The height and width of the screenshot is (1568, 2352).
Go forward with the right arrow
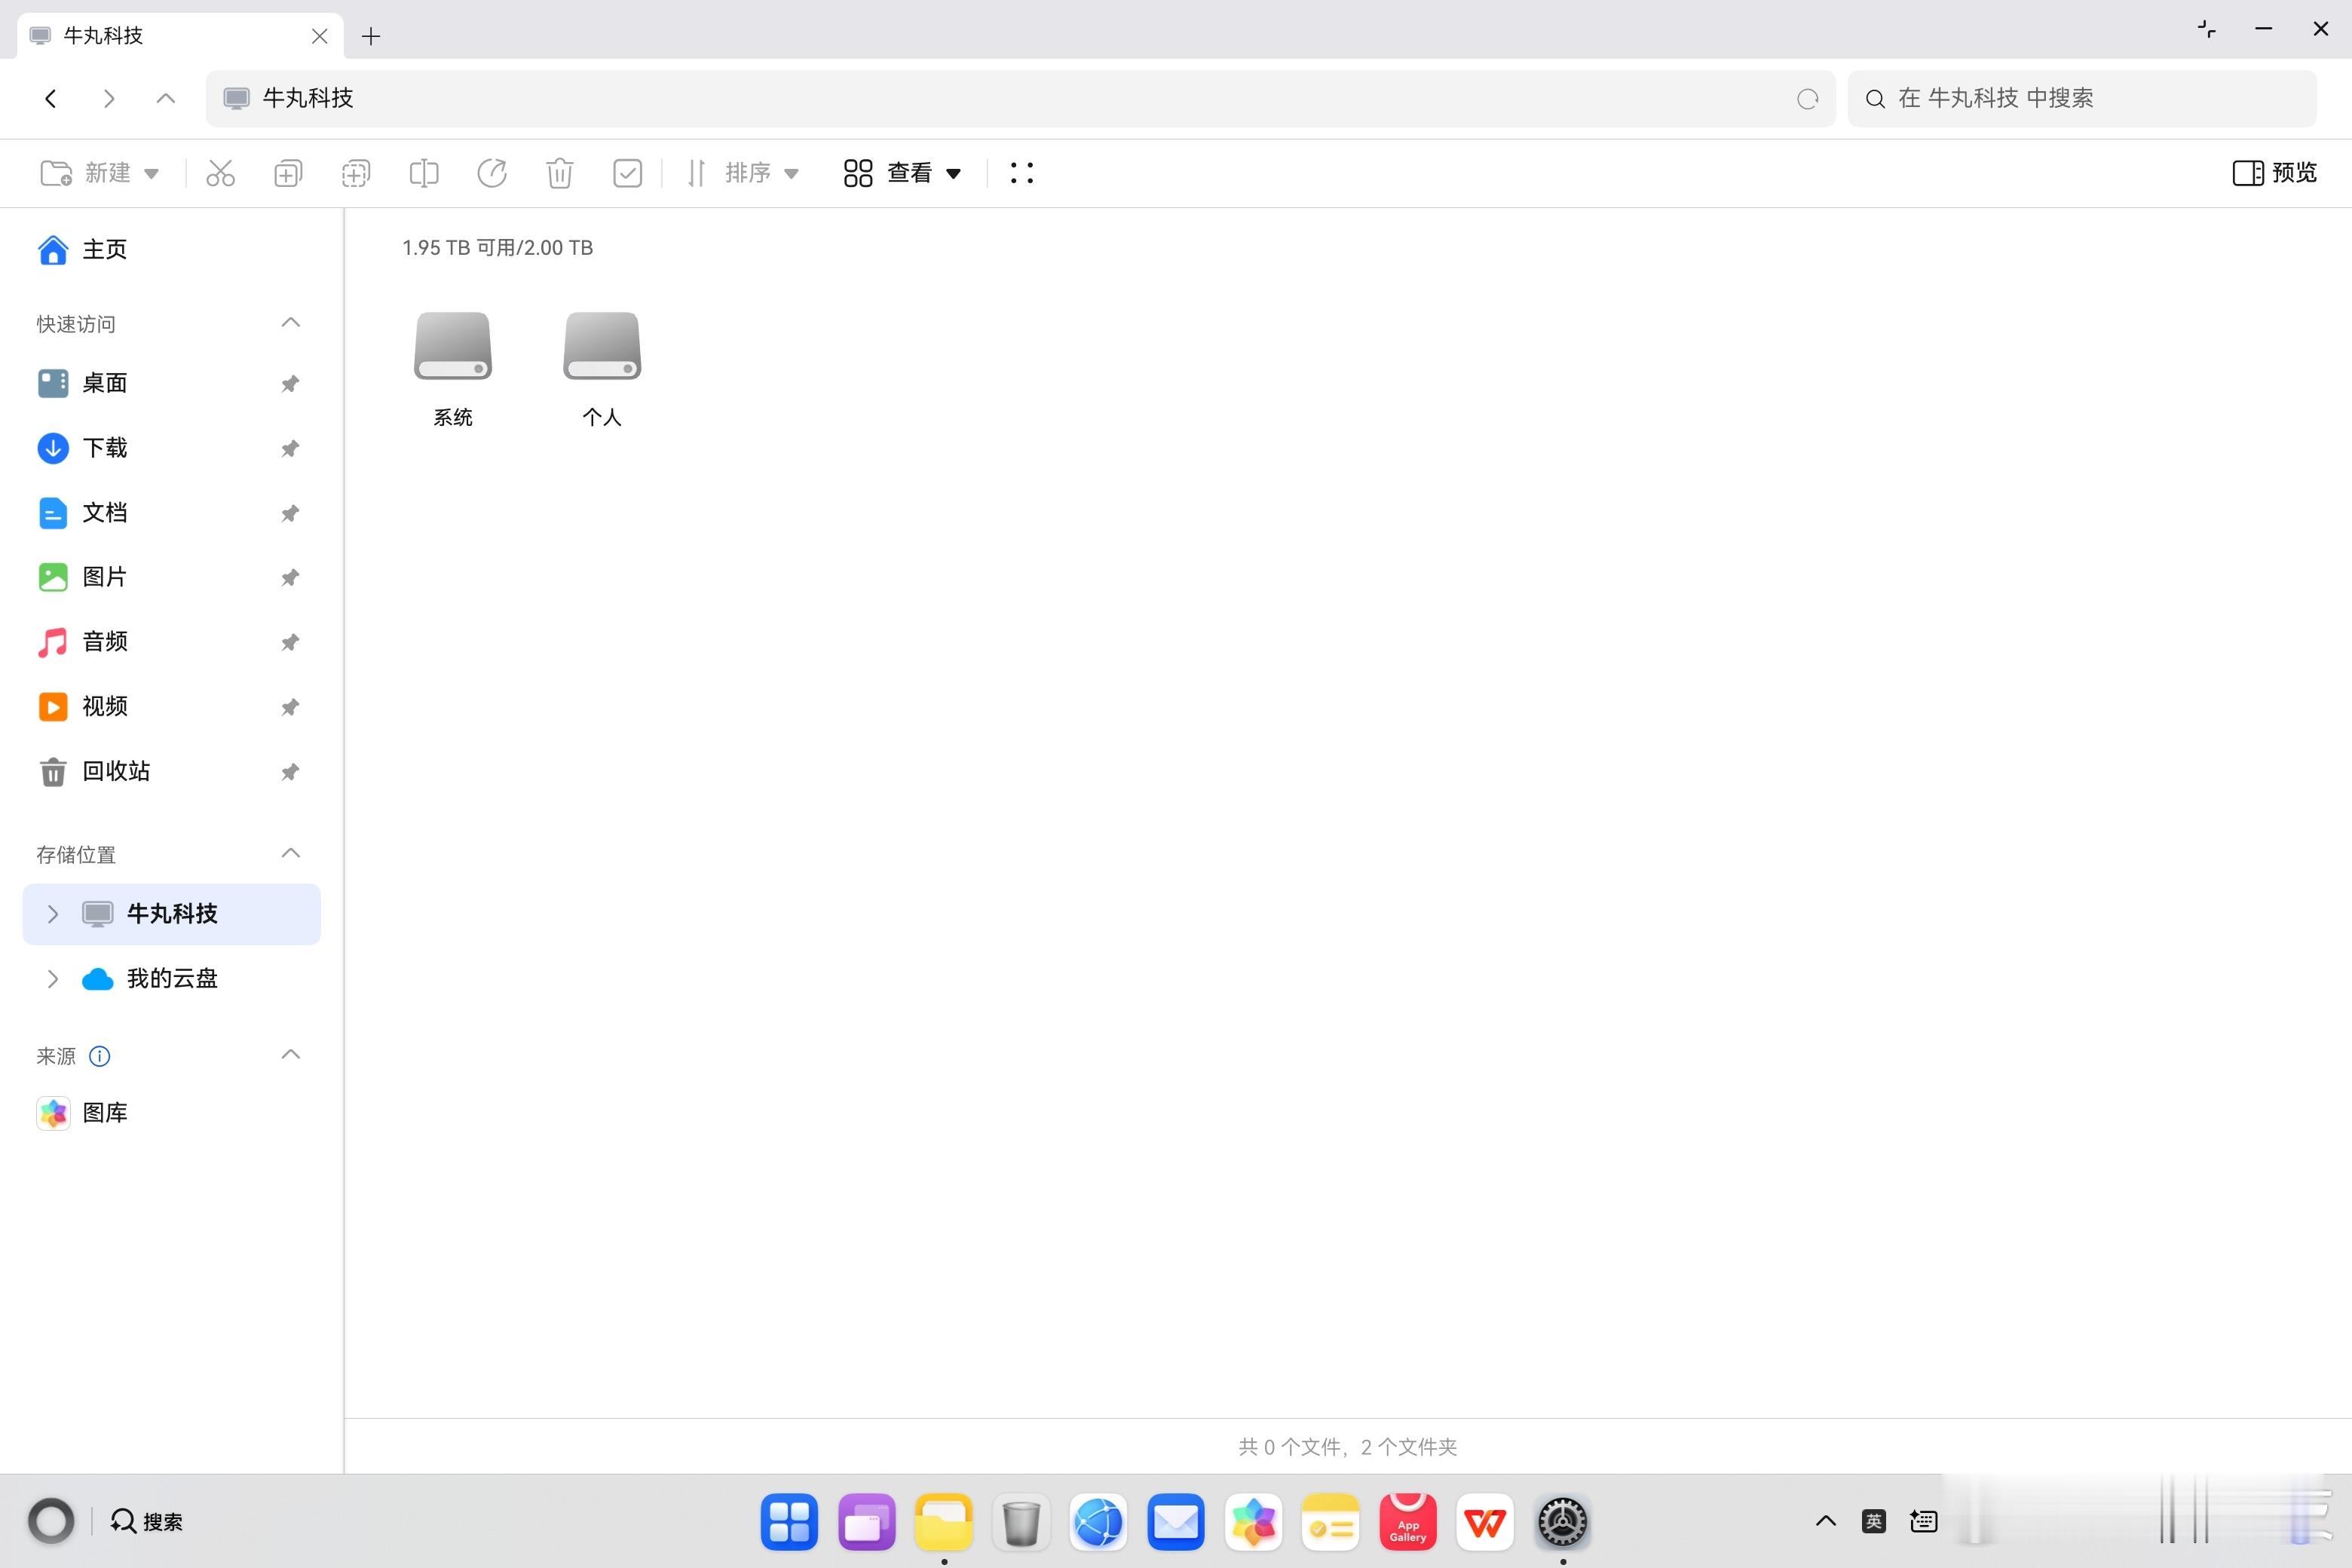109,98
